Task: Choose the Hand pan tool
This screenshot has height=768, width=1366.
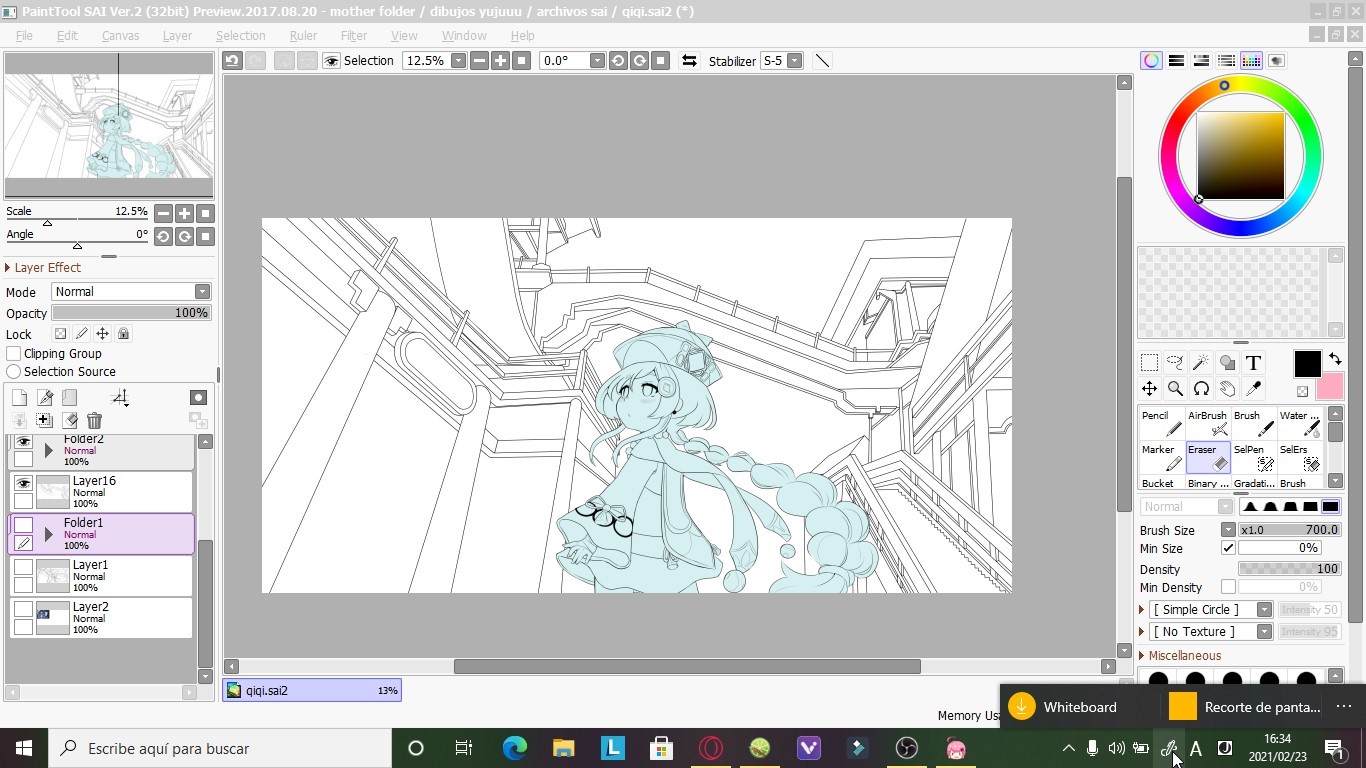Action: 1227,389
